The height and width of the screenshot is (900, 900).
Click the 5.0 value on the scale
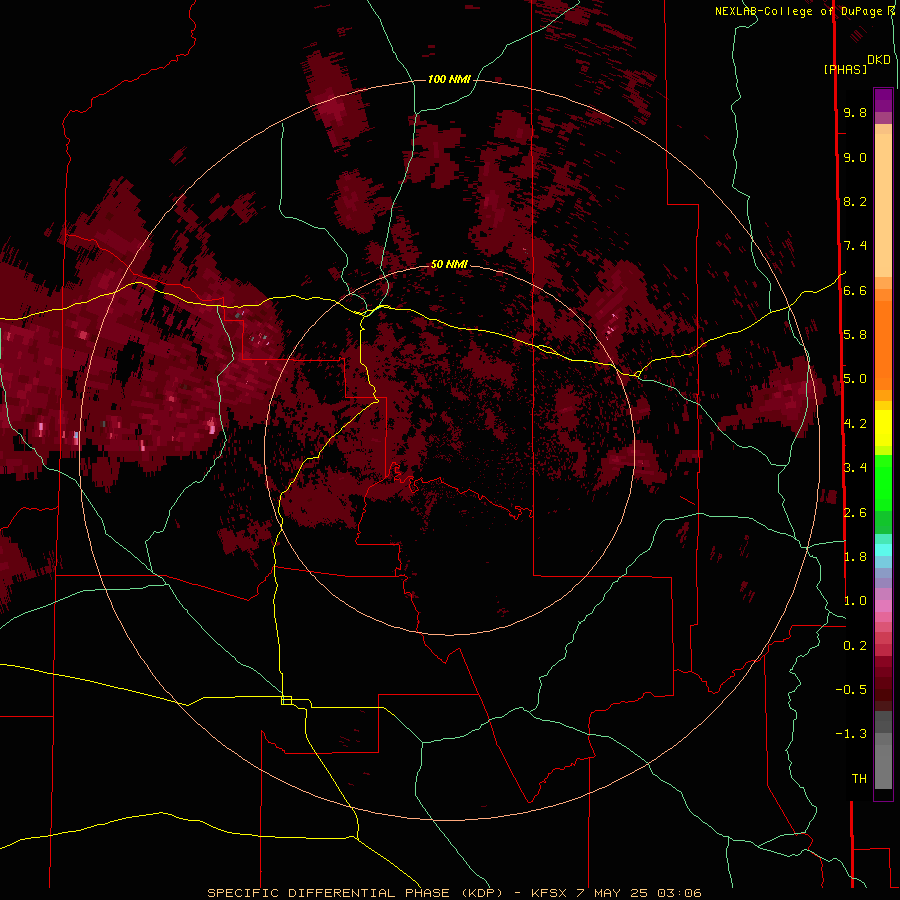point(855,379)
